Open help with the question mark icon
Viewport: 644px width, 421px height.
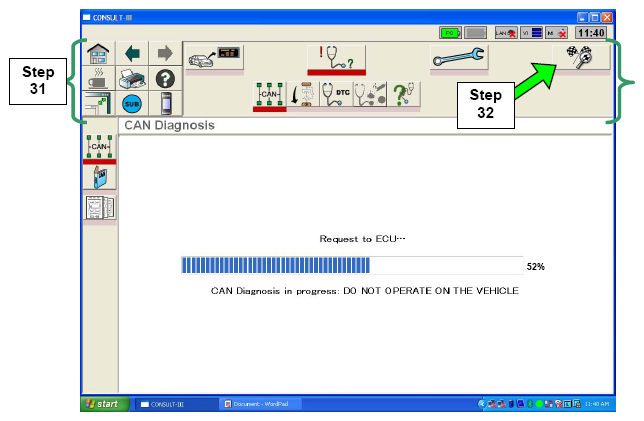point(166,78)
